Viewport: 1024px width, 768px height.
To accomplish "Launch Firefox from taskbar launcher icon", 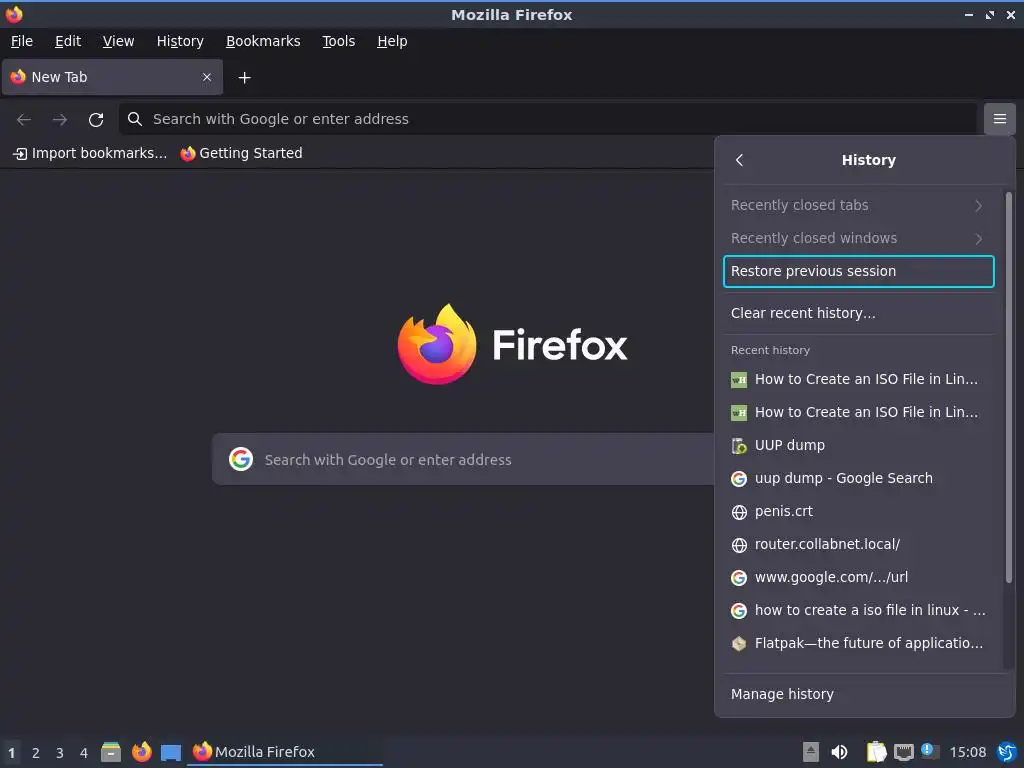I will point(141,752).
